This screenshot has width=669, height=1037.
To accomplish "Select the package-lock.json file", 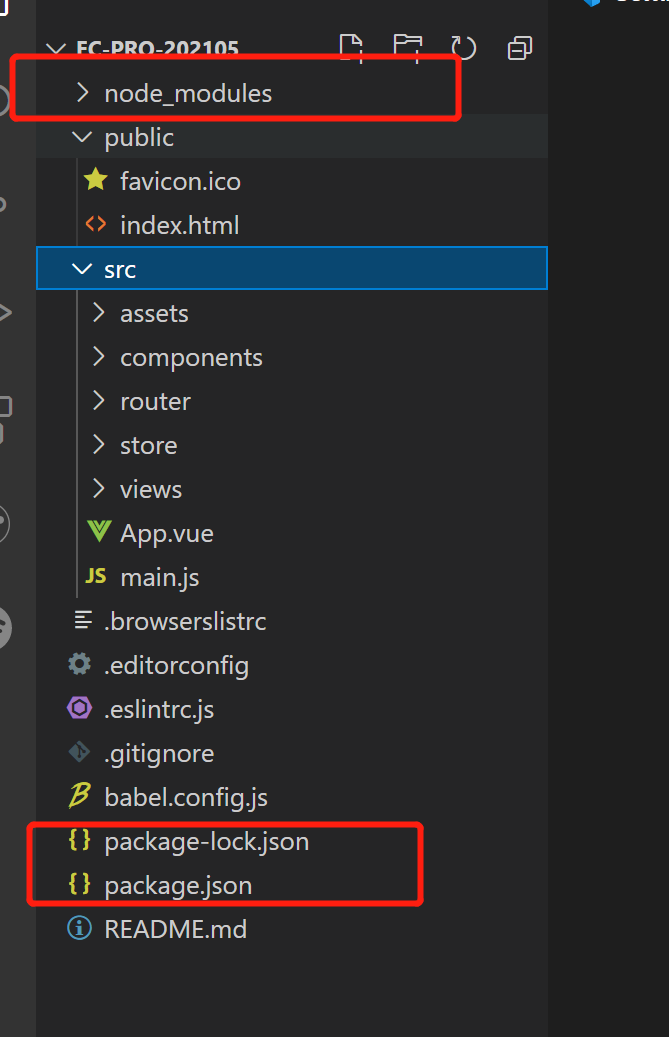I will (x=206, y=841).
